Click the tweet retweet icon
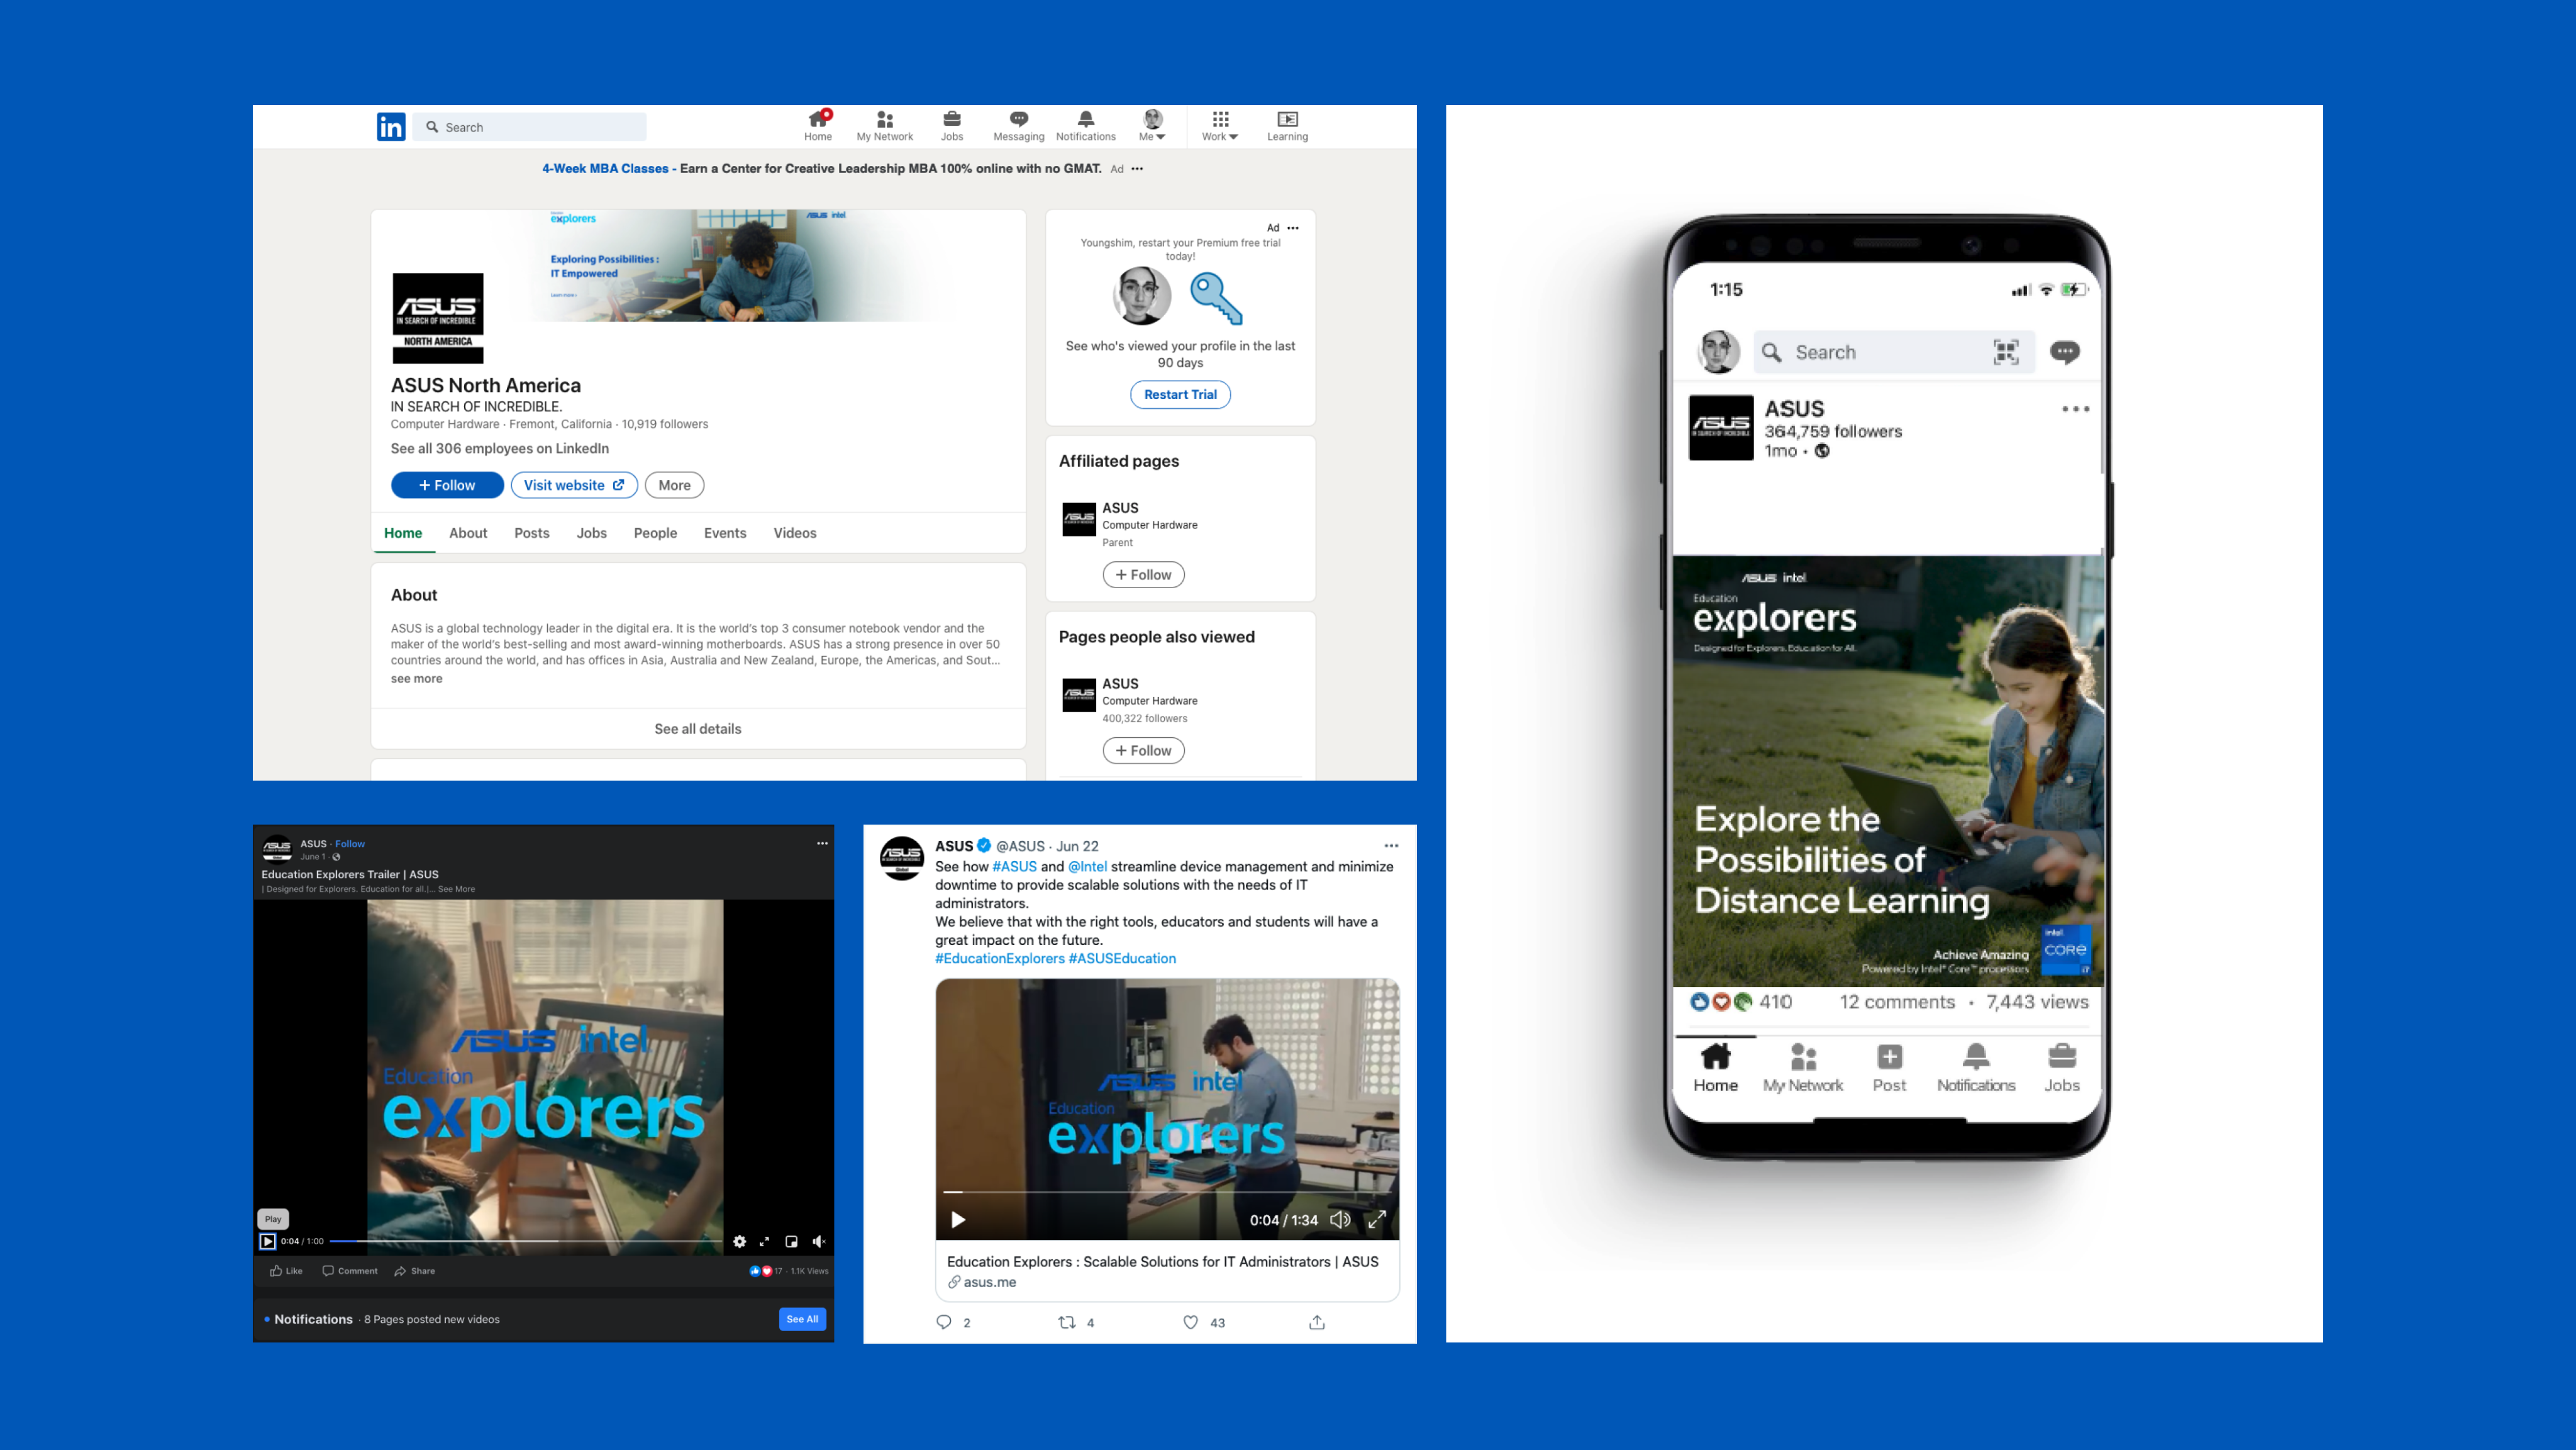2576x1450 pixels. coord(1067,1322)
